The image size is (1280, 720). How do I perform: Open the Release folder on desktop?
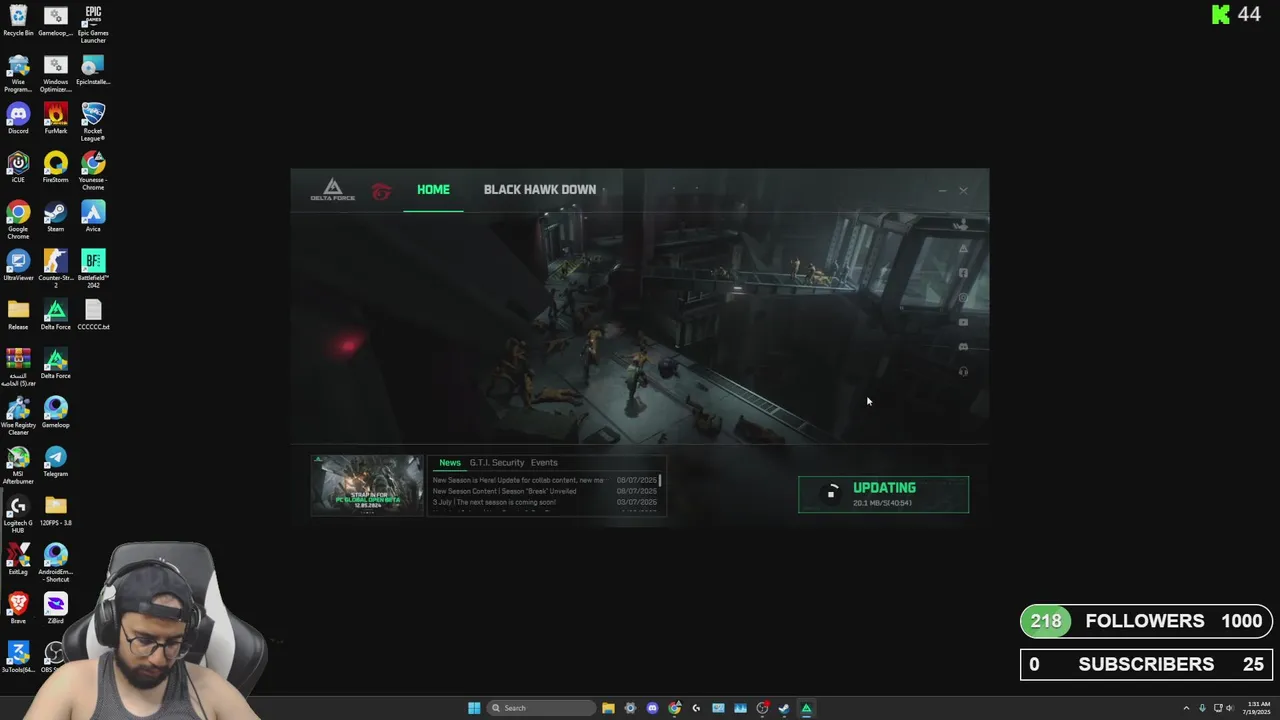pos(18,315)
